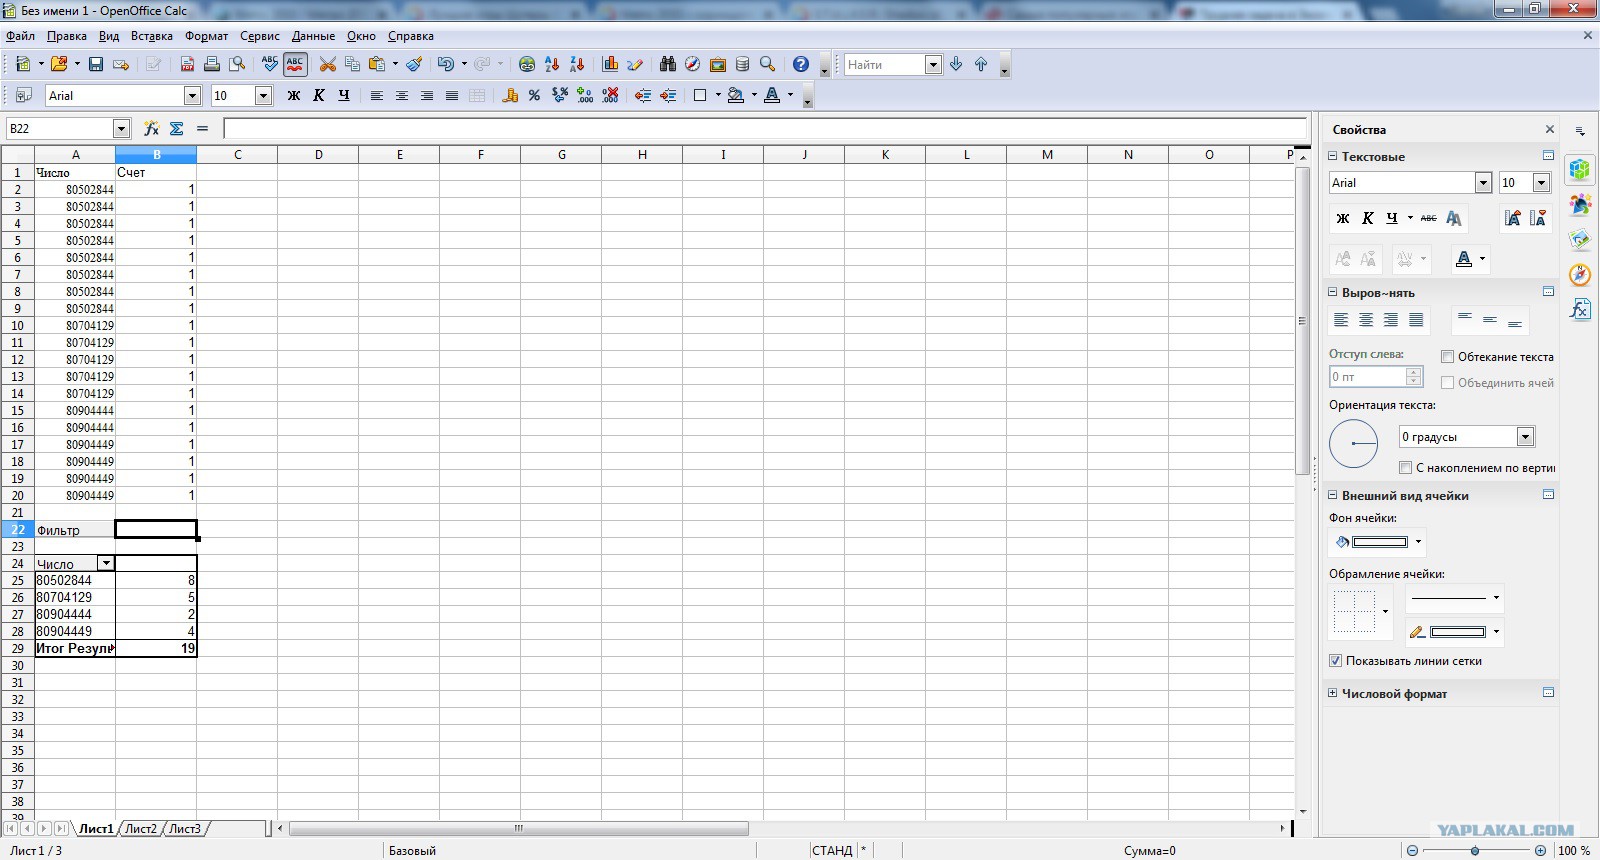Find next with down arrow
The height and width of the screenshot is (860, 1600).
[956, 64]
